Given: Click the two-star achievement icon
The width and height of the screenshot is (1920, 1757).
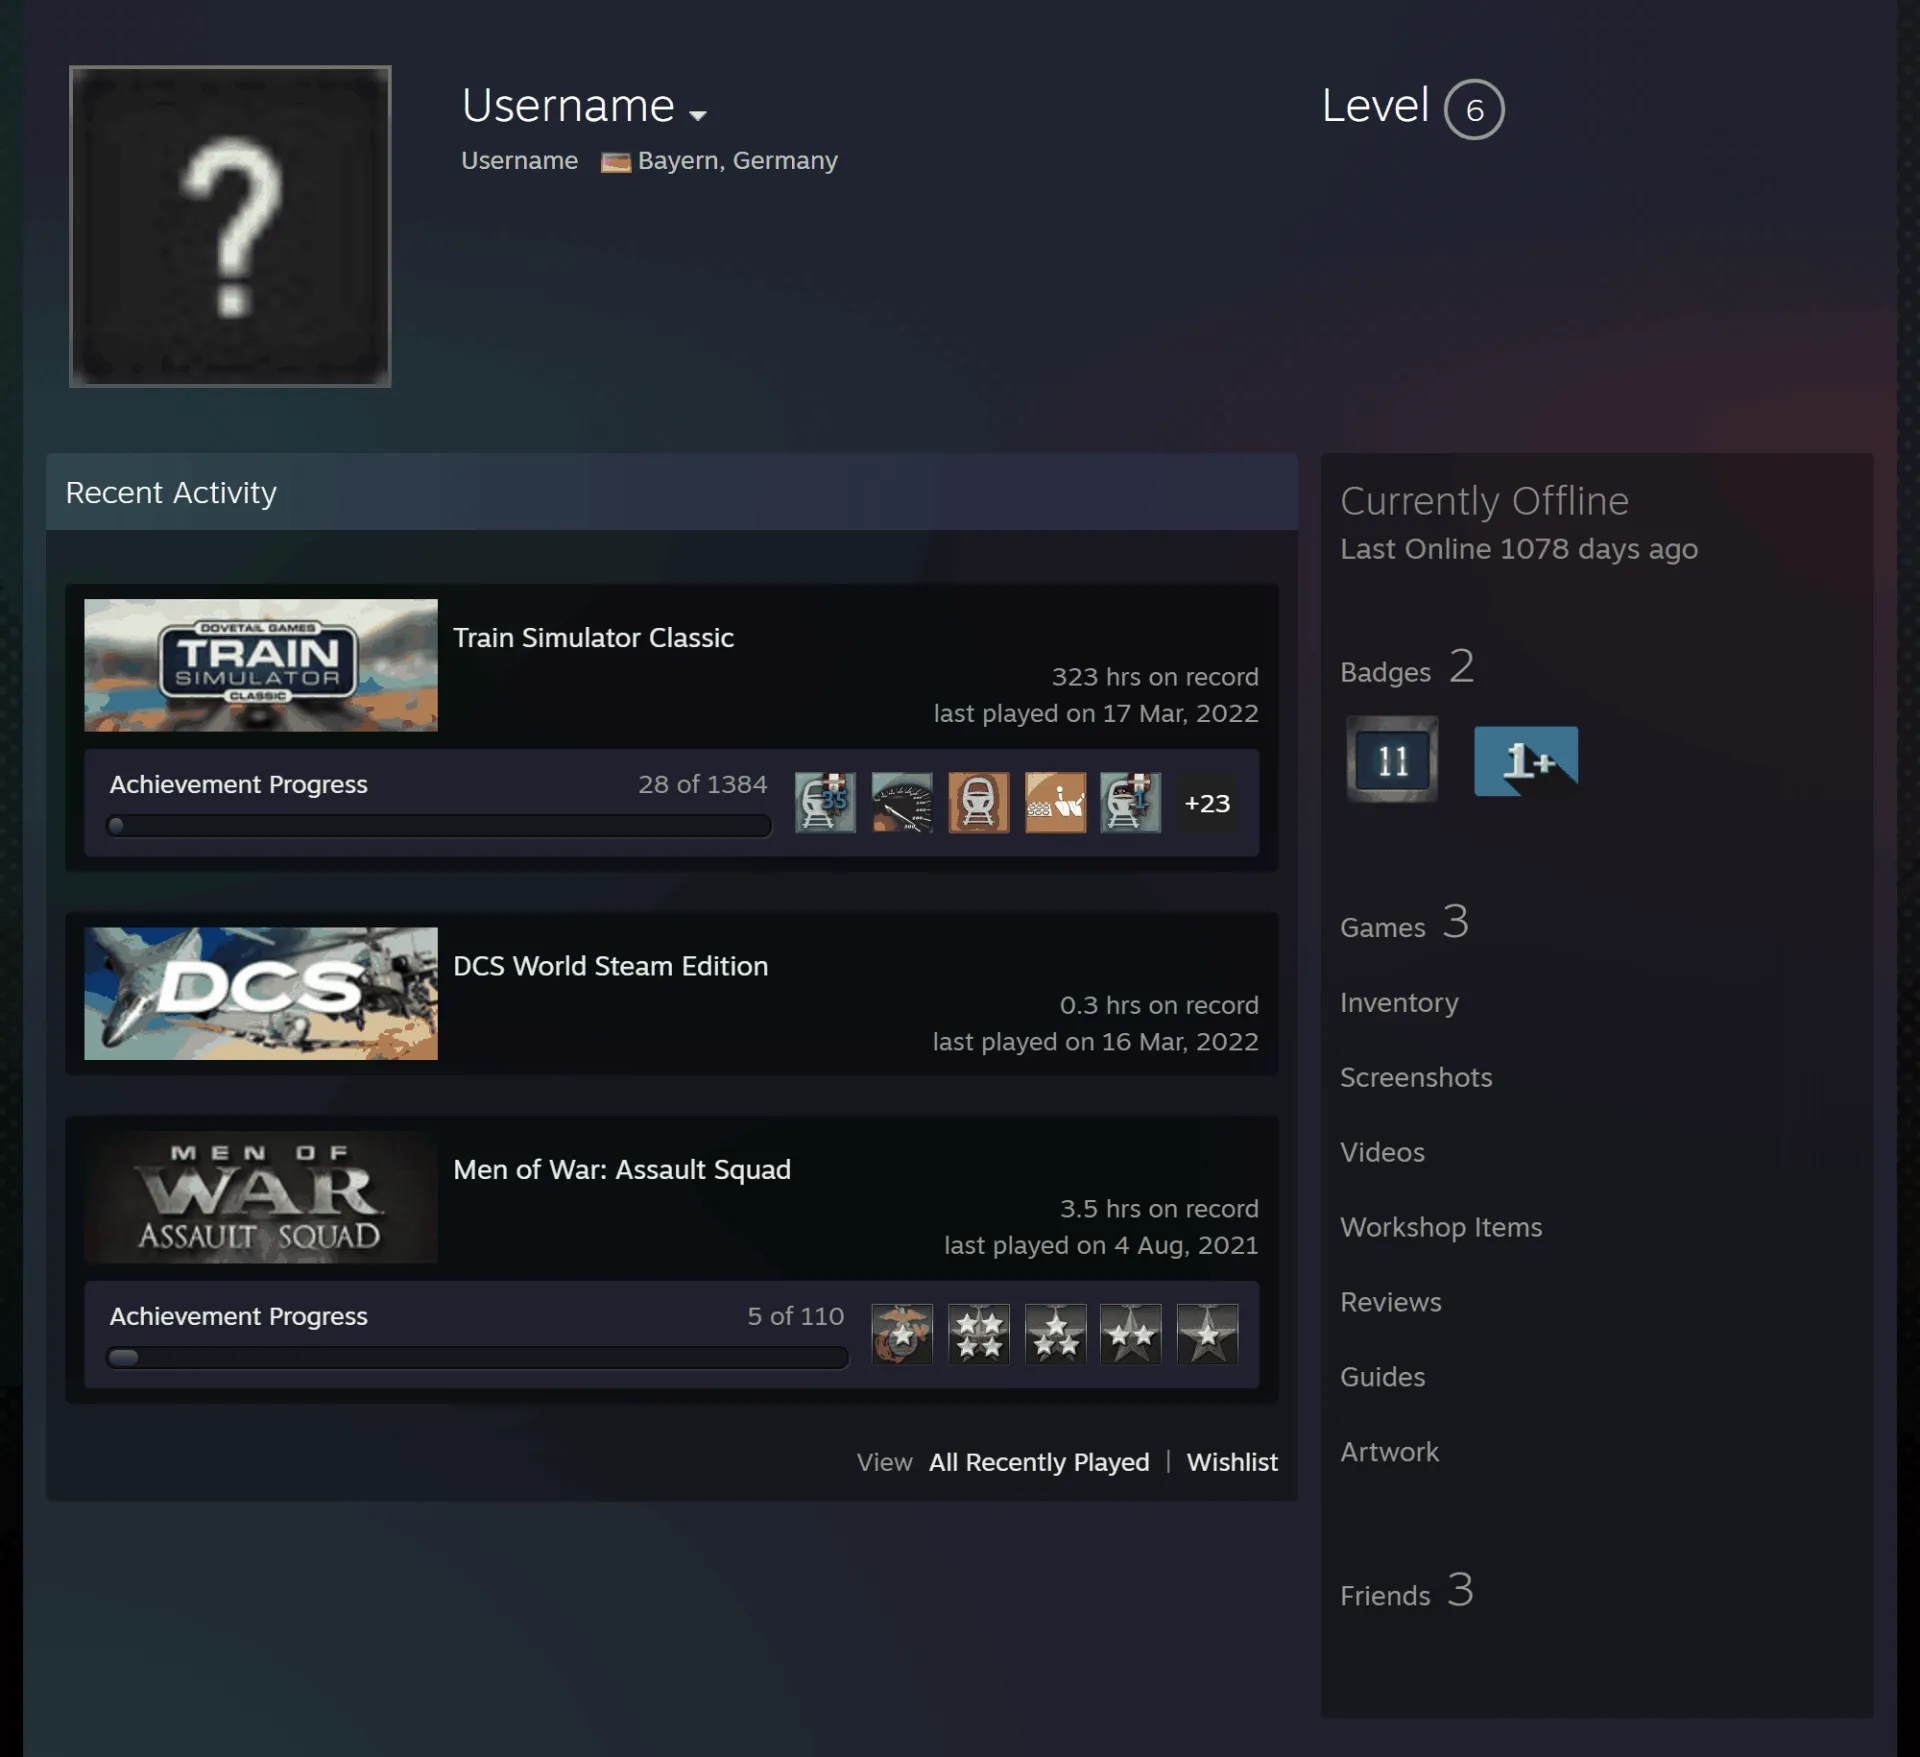Looking at the screenshot, I should click(x=1131, y=1334).
